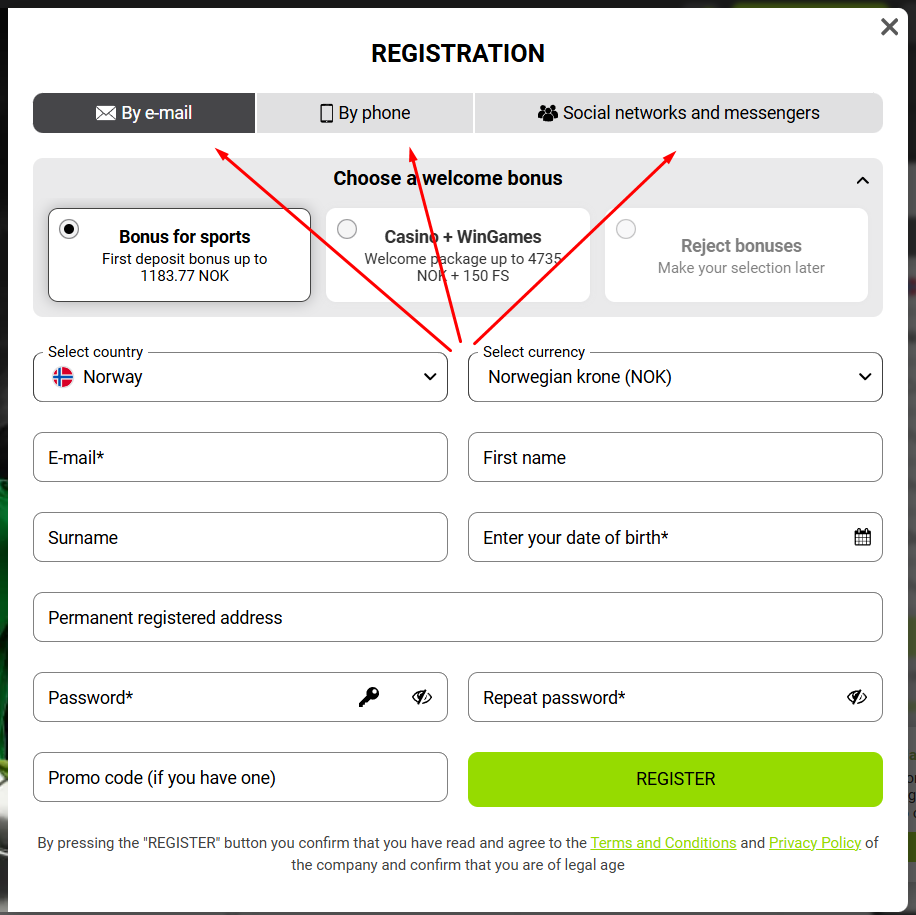916x915 pixels.
Task: Focus the Promo code input field
Action: point(240,777)
